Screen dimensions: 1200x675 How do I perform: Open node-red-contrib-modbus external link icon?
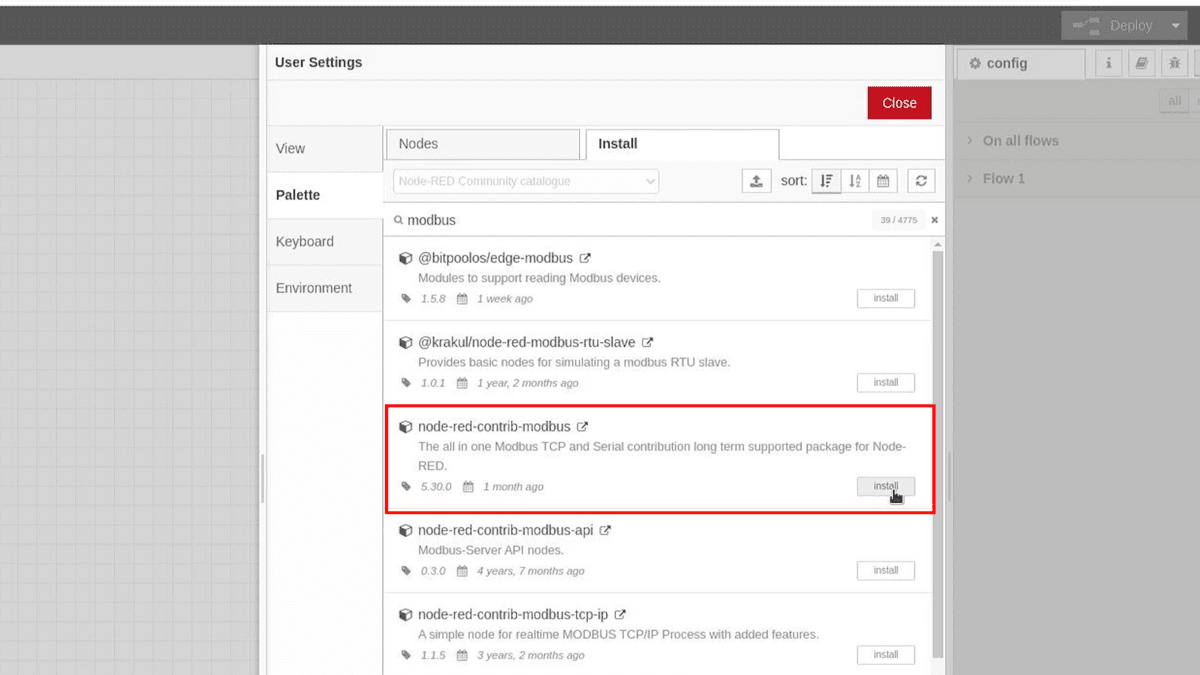point(583,426)
